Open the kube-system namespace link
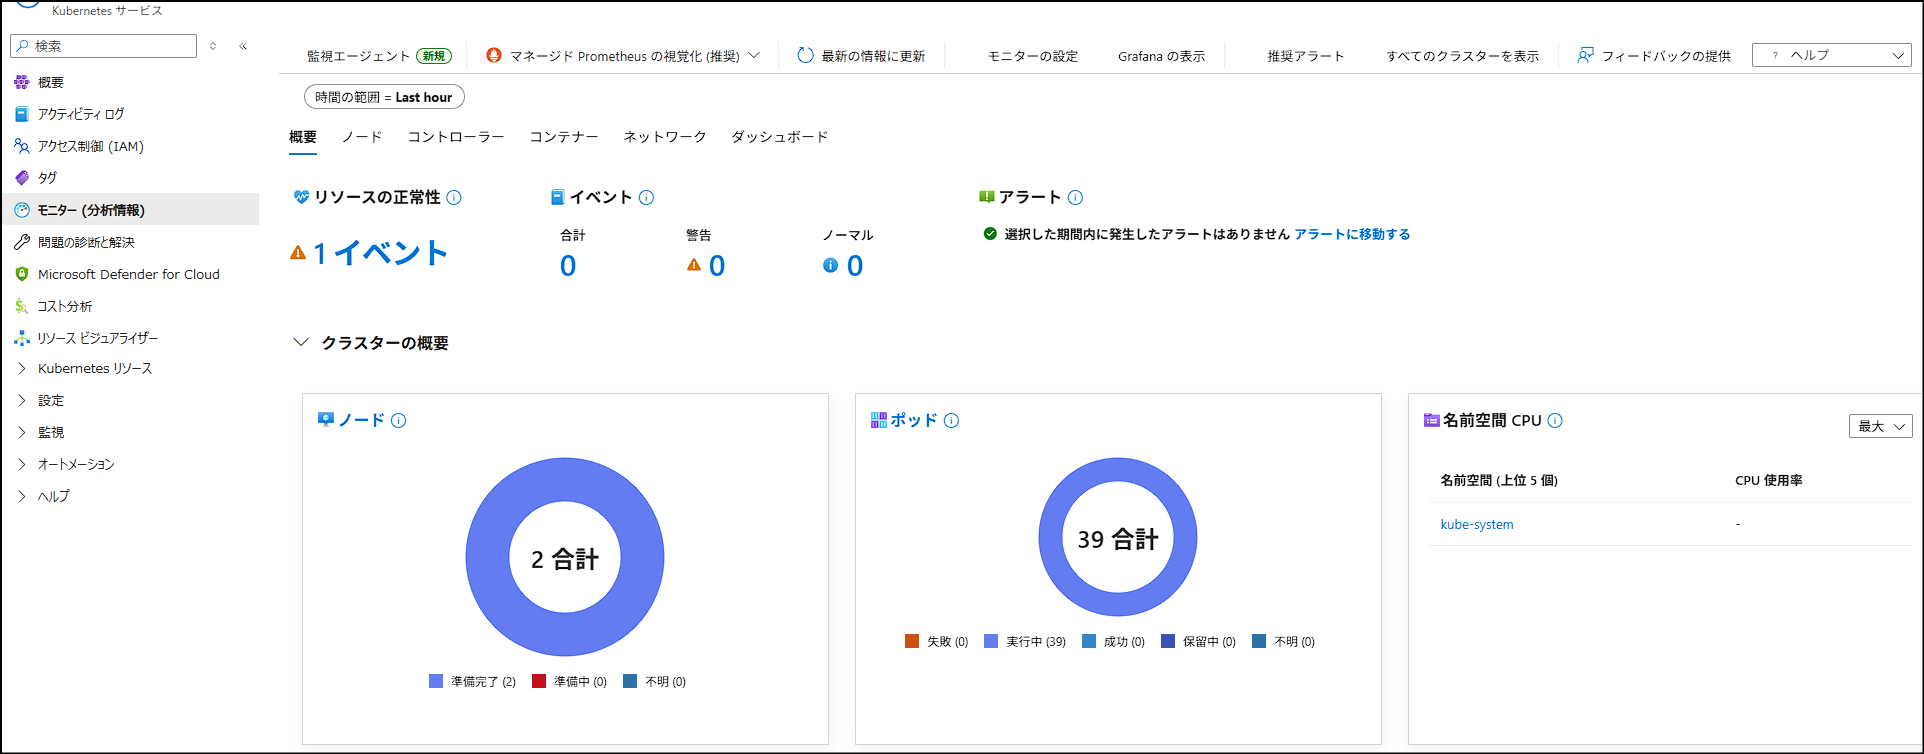1924x754 pixels. (x=1477, y=524)
